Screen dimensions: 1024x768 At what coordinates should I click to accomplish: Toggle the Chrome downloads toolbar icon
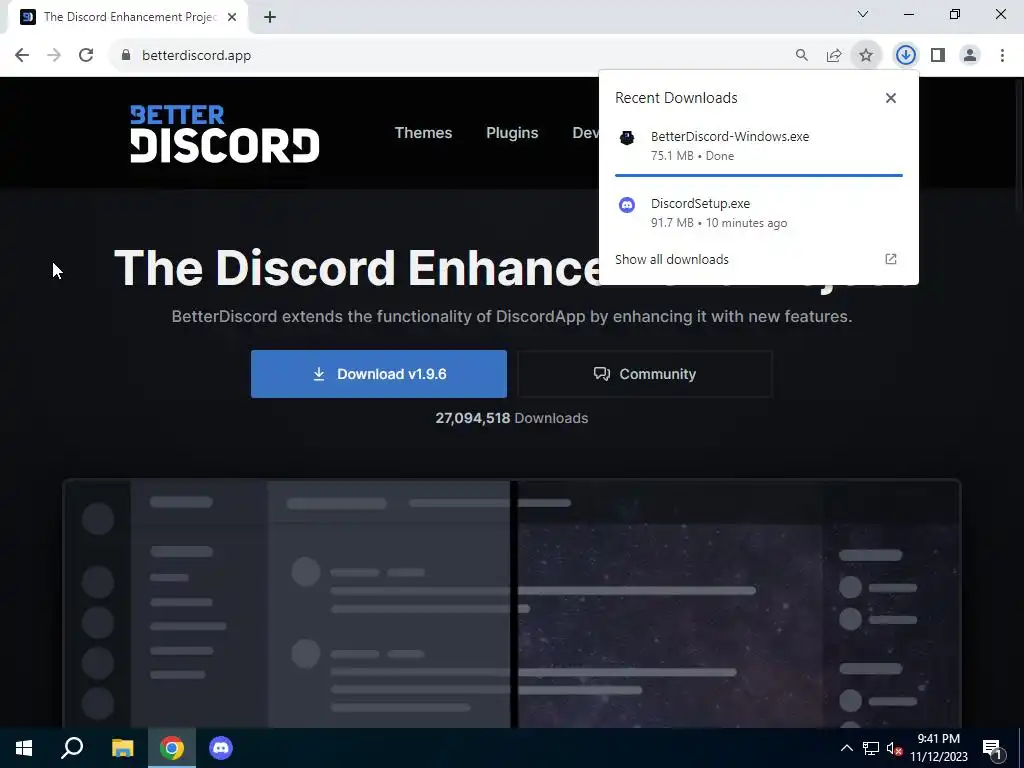pos(905,56)
